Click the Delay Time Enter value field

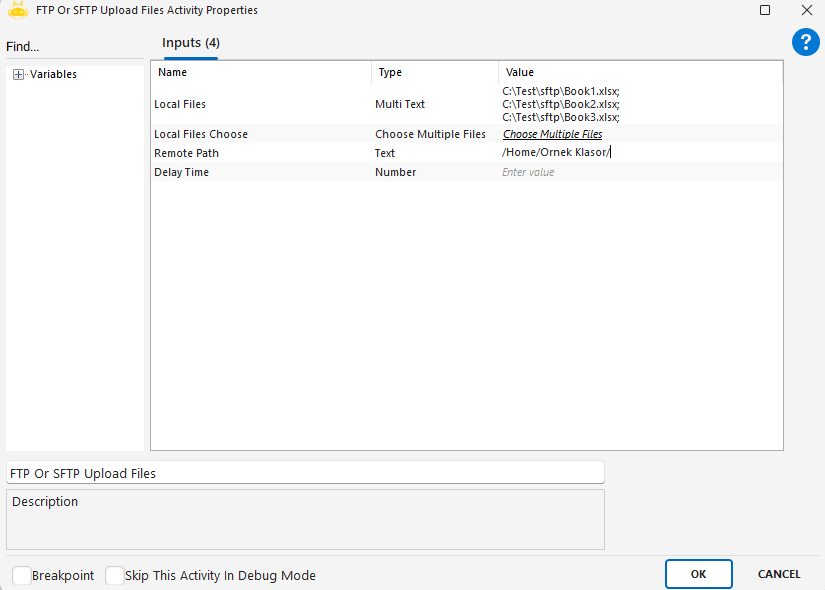click(640, 172)
